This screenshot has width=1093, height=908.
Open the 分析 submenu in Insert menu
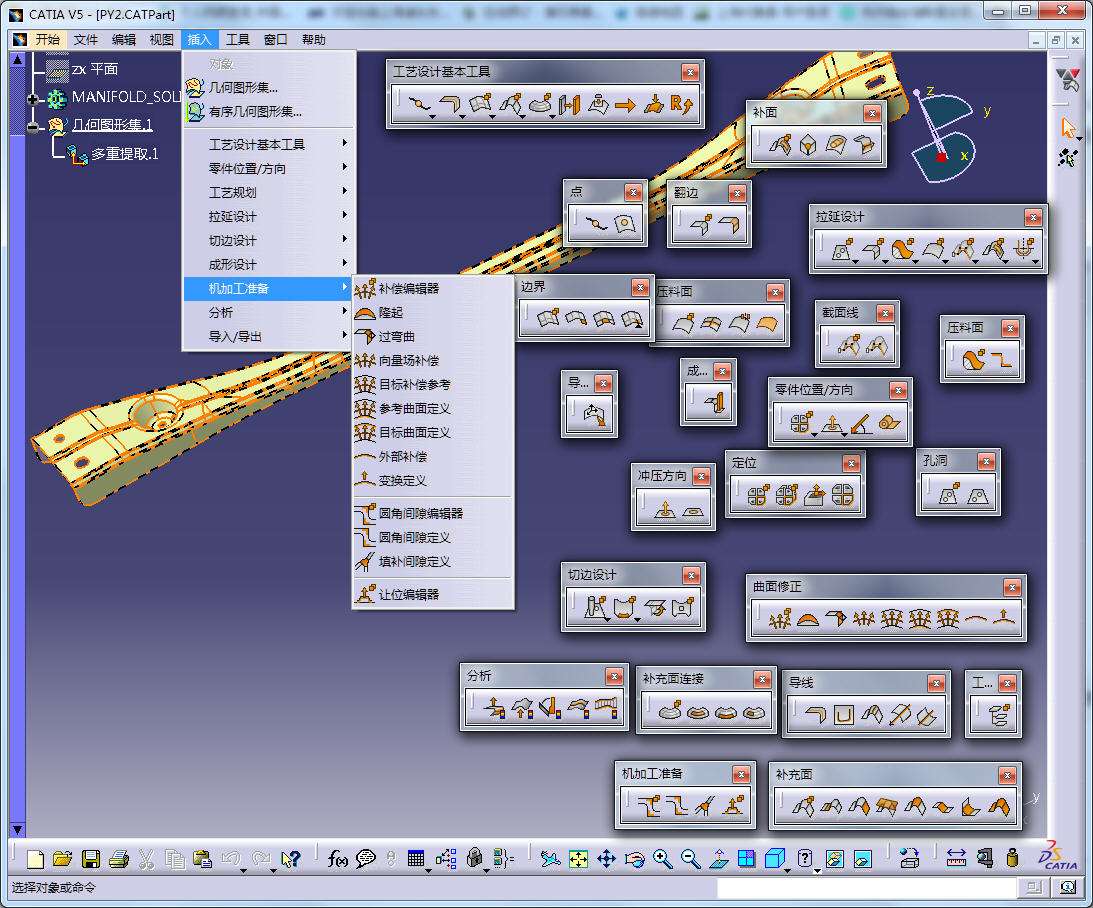tap(269, 312)
